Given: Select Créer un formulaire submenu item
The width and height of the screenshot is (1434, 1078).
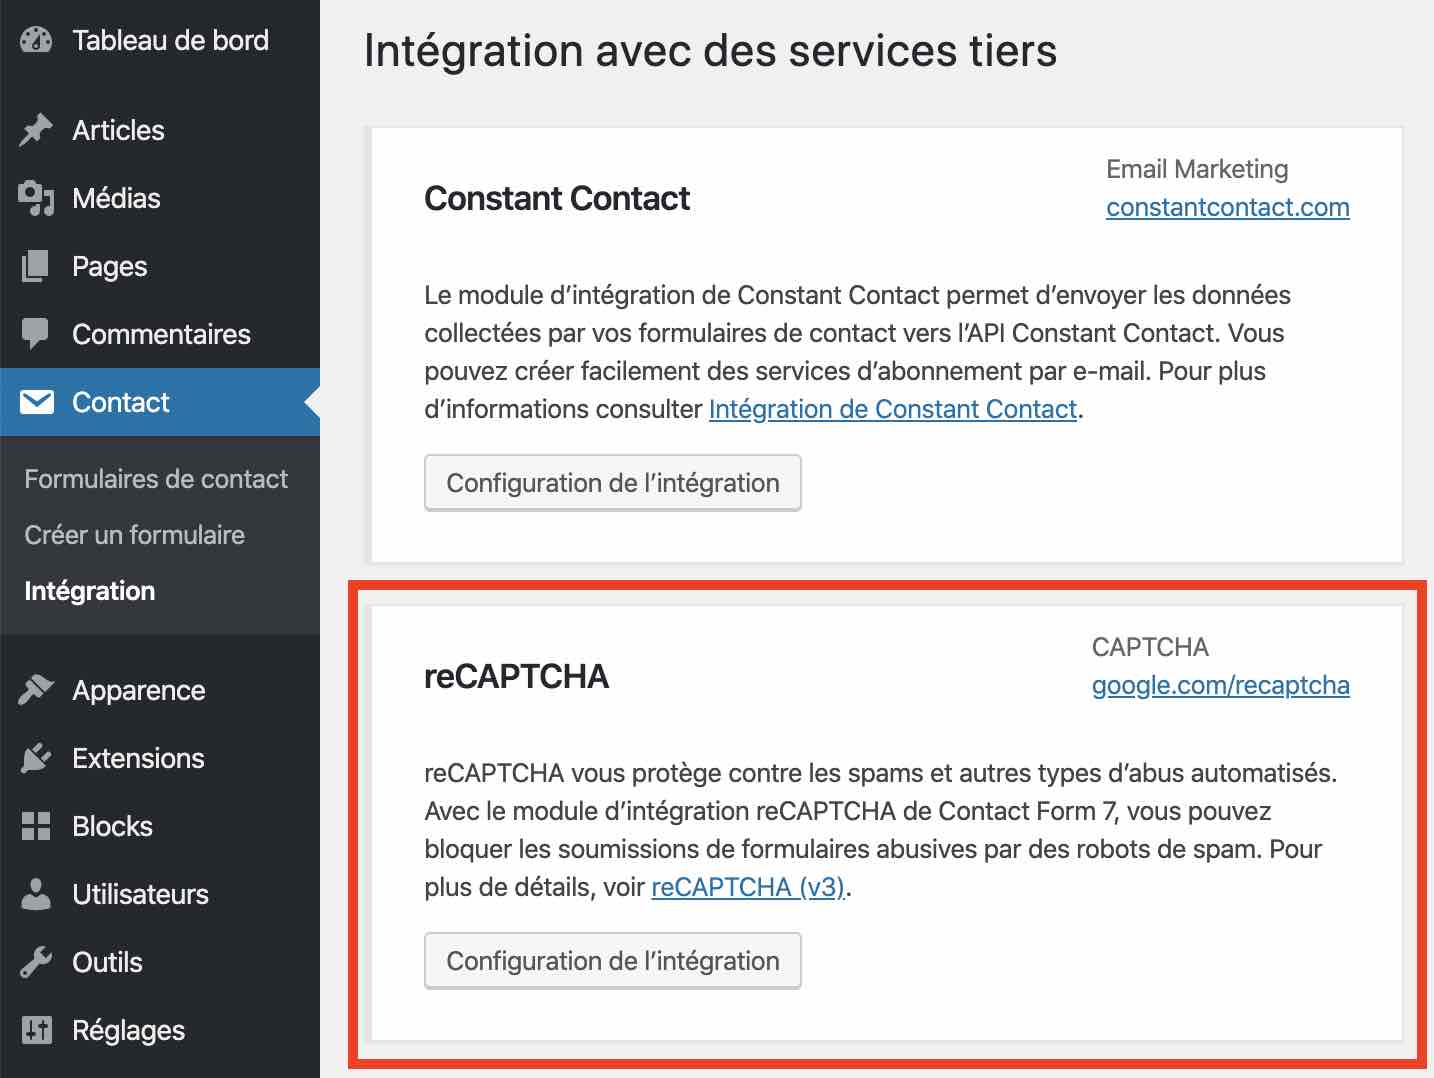Looking at the screenshot, I should click(x=134, y=535).
